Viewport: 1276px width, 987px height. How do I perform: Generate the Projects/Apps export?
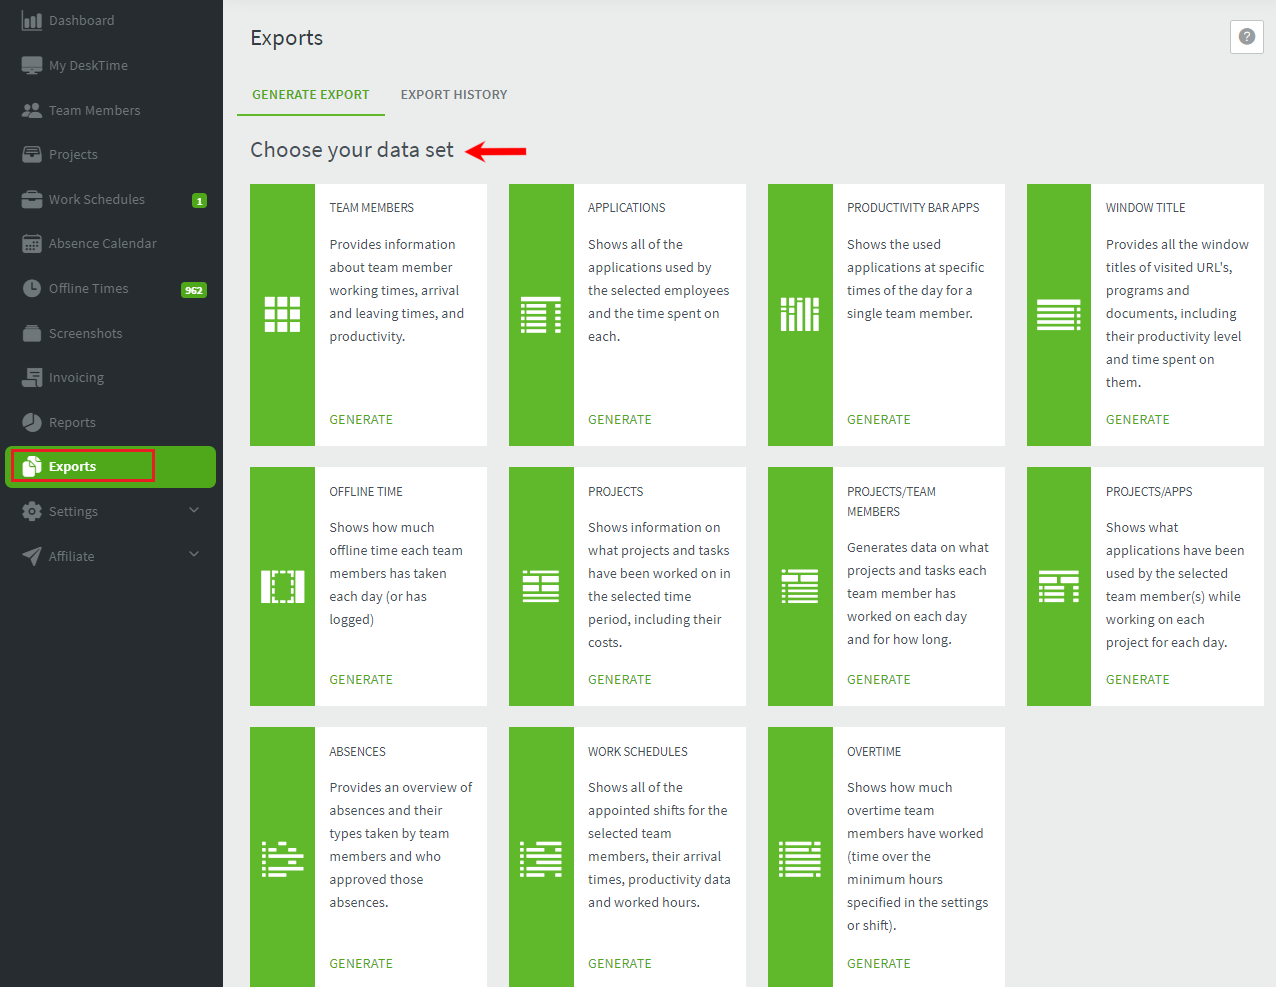(1138, 680)
